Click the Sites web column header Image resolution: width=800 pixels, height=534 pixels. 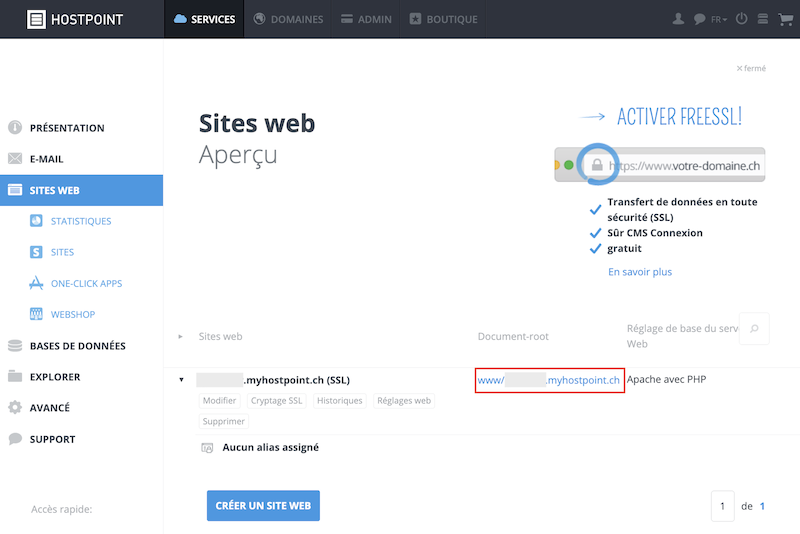(220, 337)
